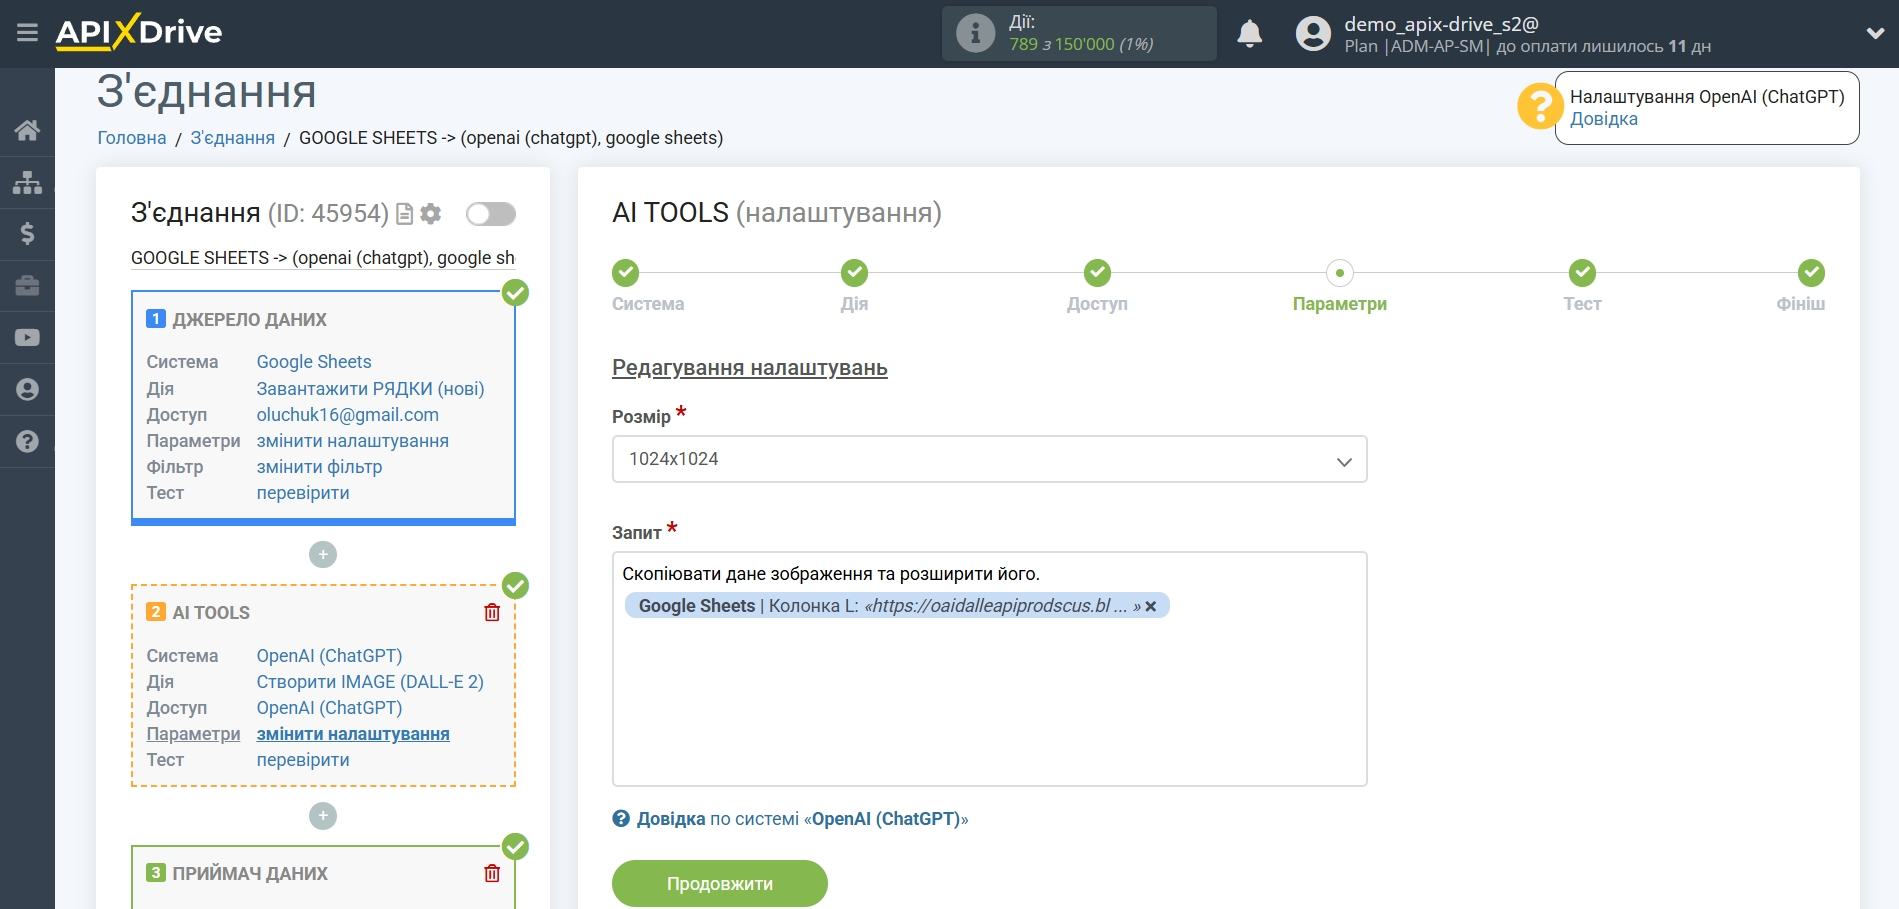
Task: Go to Параметри wizard step
Action: click(1340, 273)
